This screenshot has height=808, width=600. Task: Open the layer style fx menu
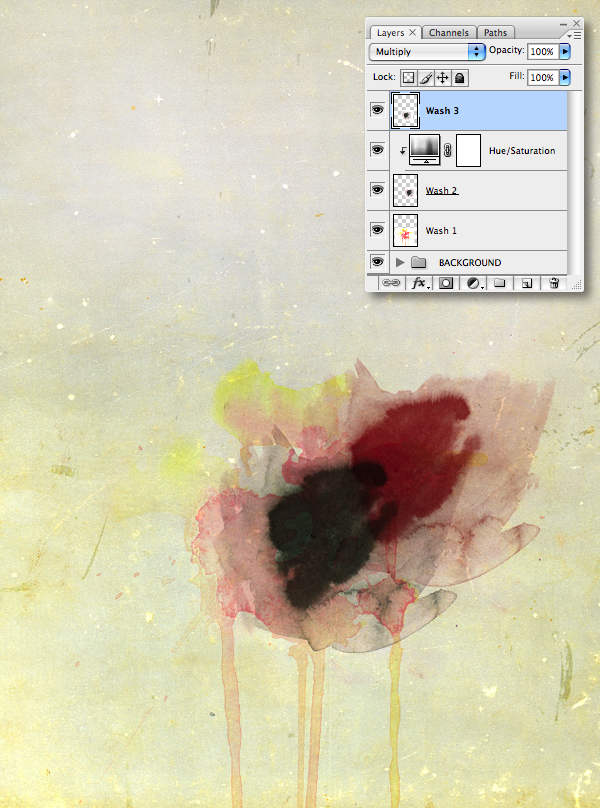point(420,283)
